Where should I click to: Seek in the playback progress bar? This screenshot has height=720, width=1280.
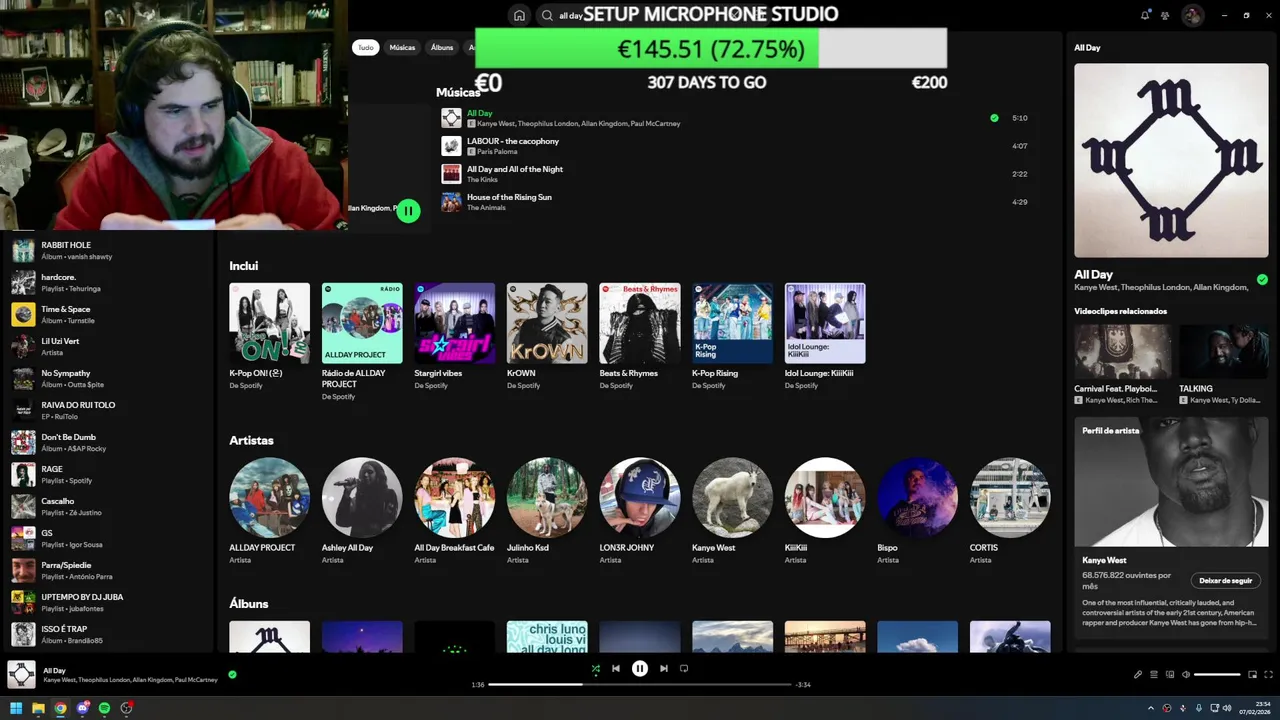click(x=640, y=684)
